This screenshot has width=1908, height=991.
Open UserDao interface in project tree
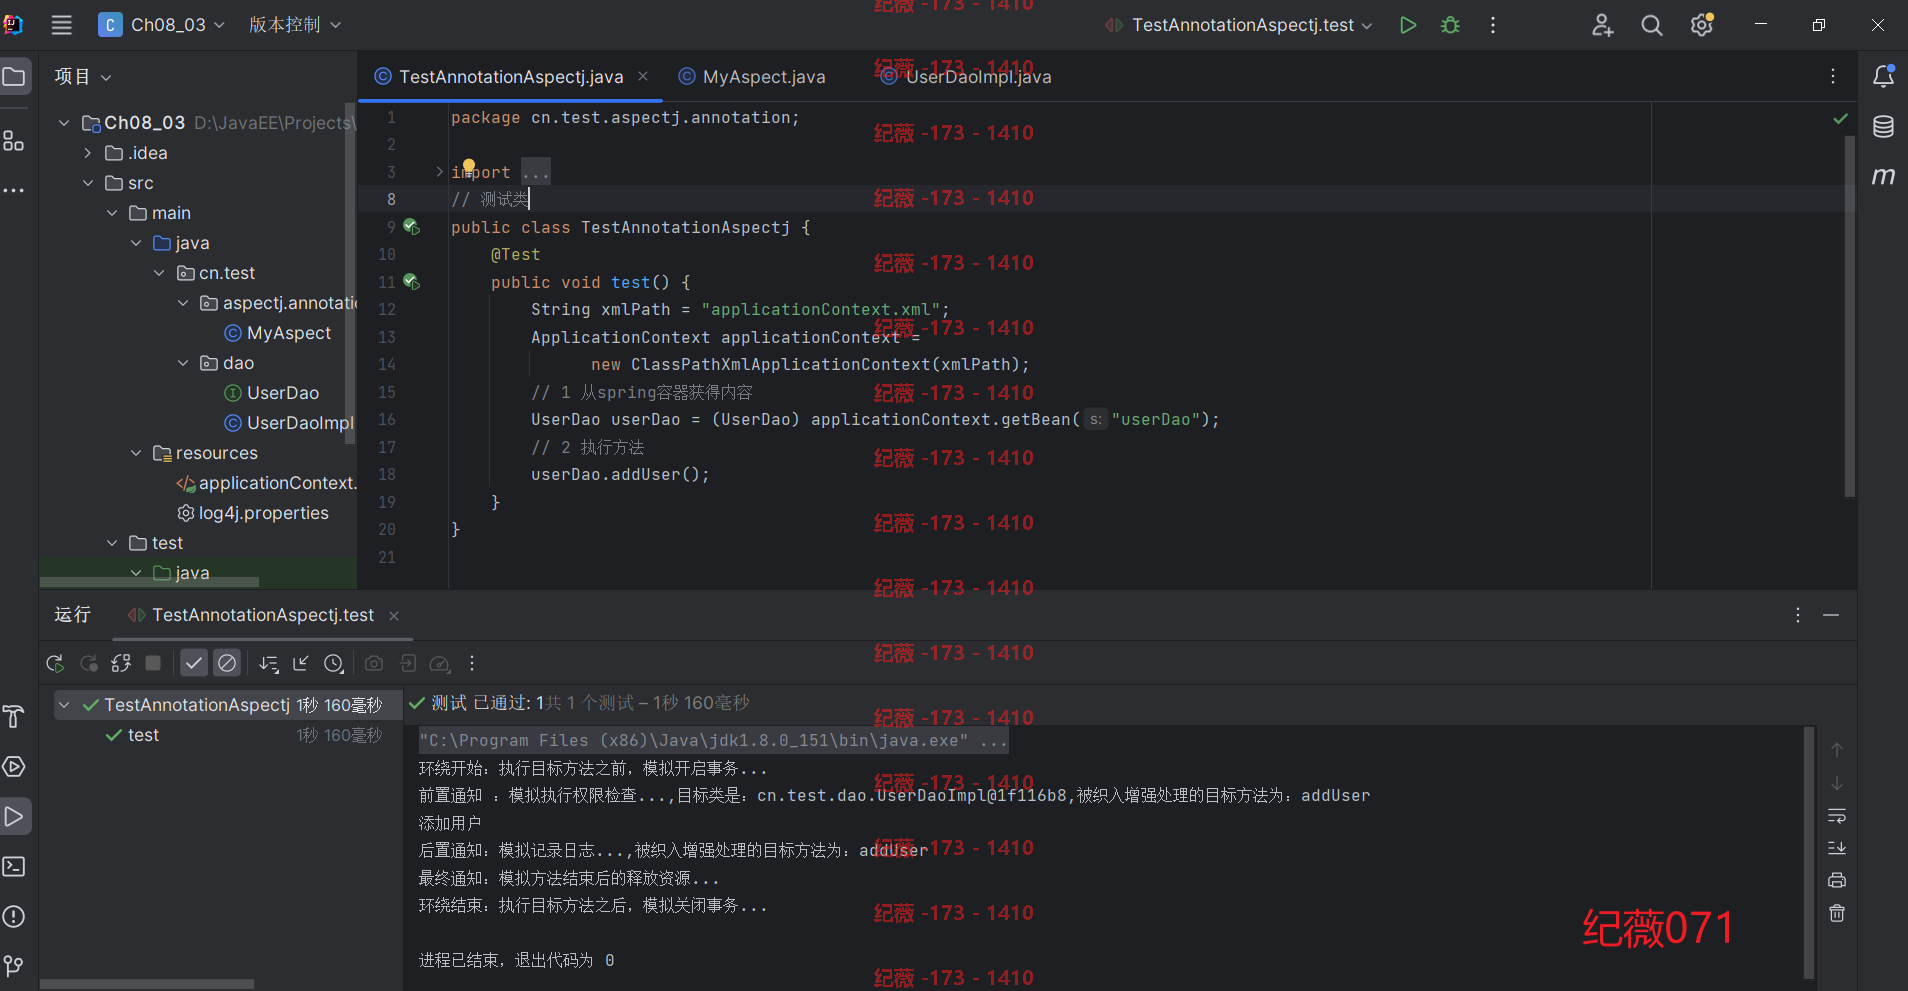point(272,393)
